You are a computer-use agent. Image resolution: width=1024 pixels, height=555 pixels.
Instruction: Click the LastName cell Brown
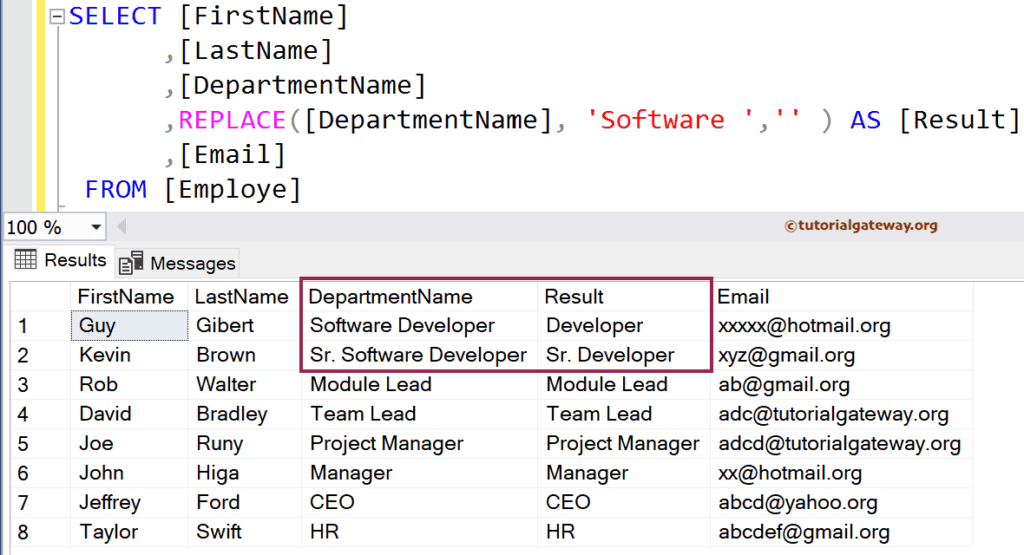pos(244,355)
